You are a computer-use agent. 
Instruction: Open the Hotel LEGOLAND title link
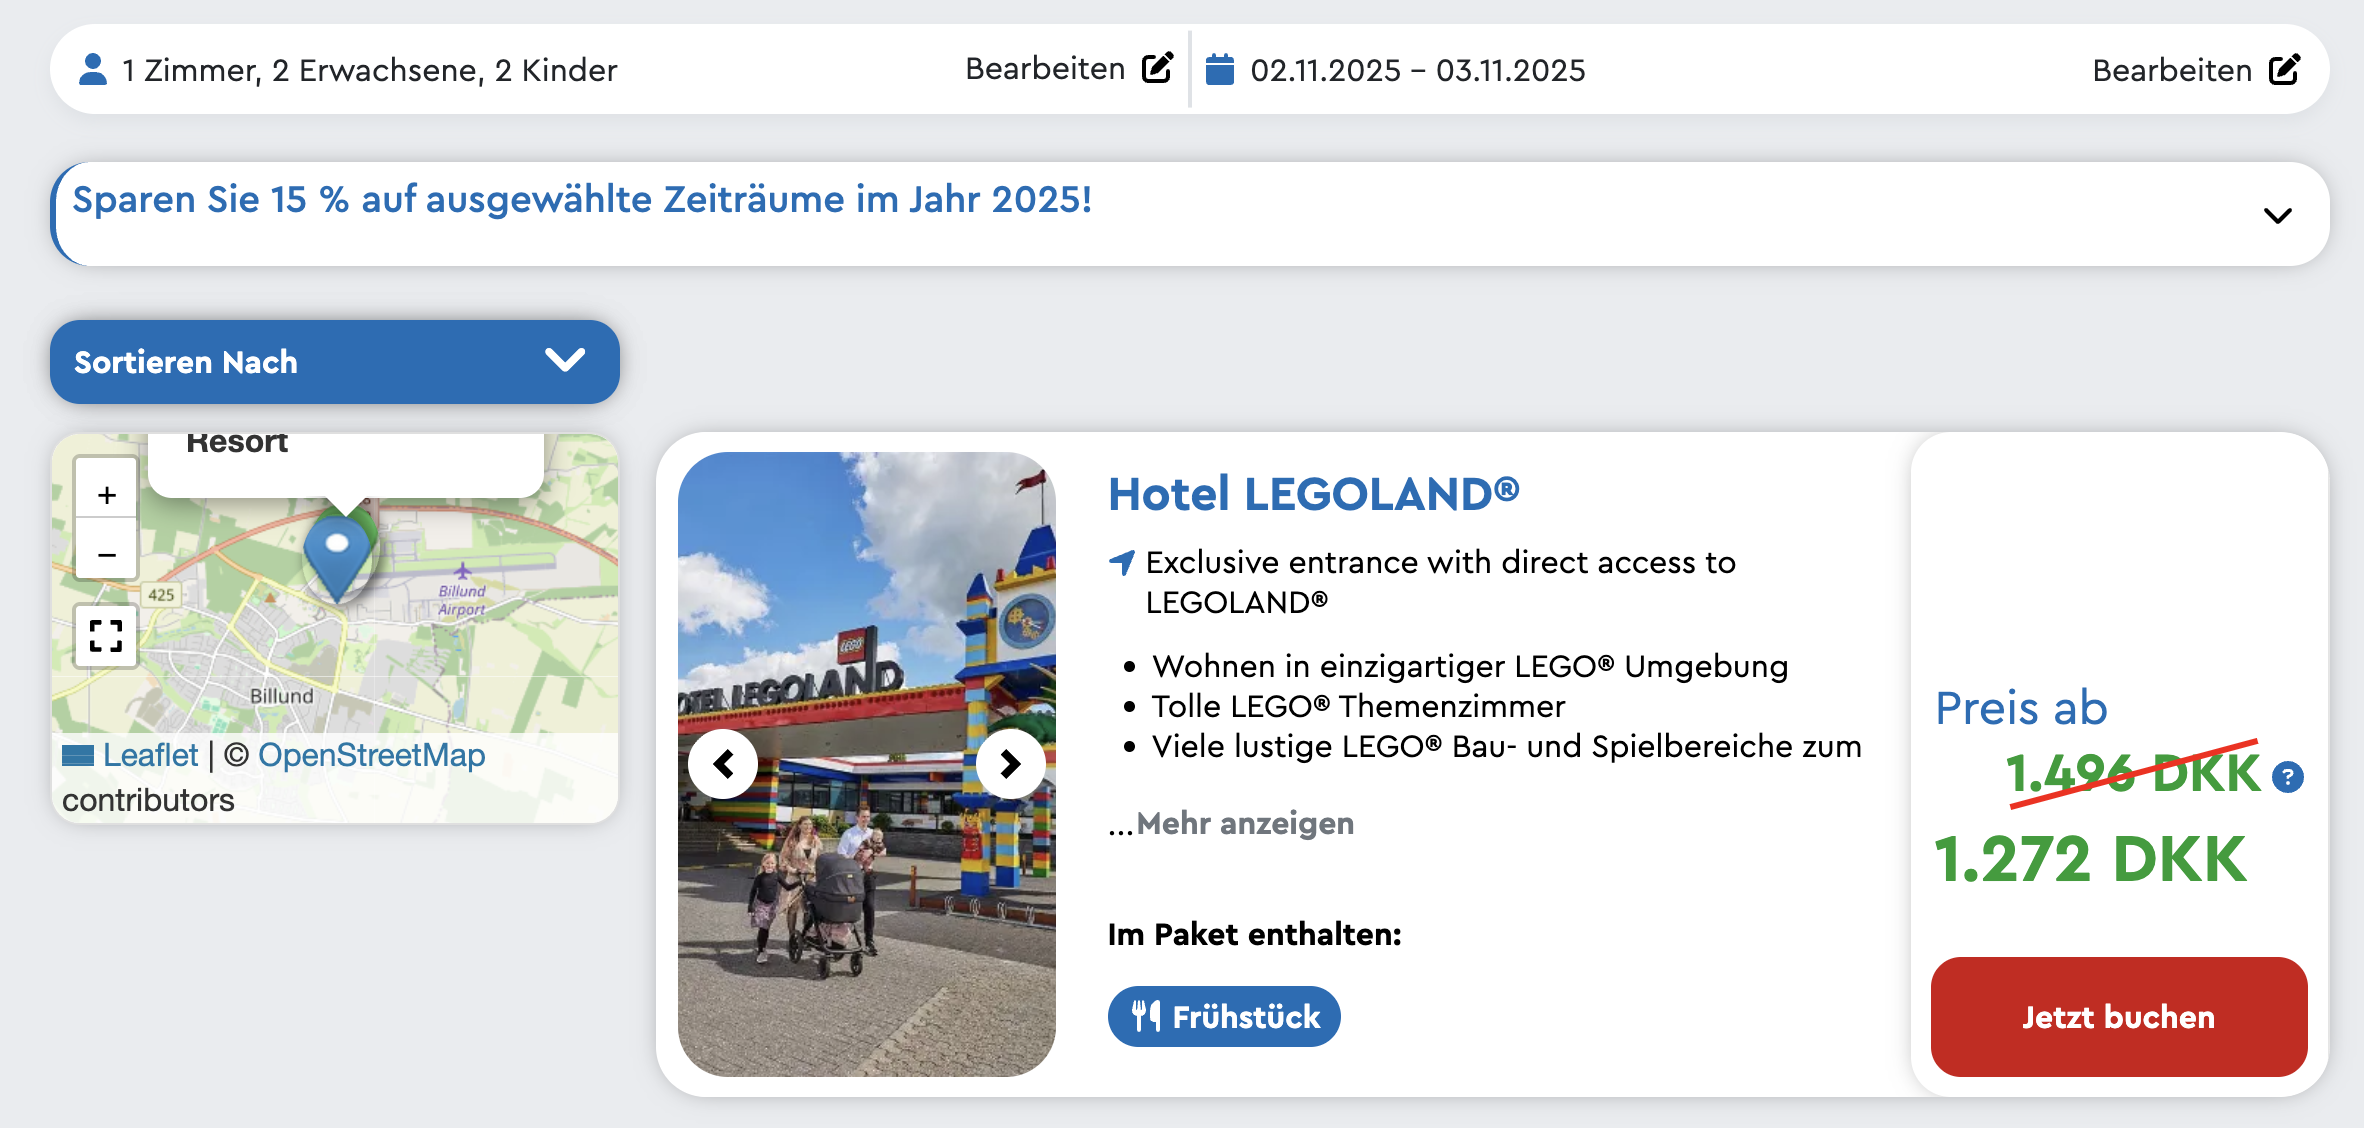click(1313, 494)
